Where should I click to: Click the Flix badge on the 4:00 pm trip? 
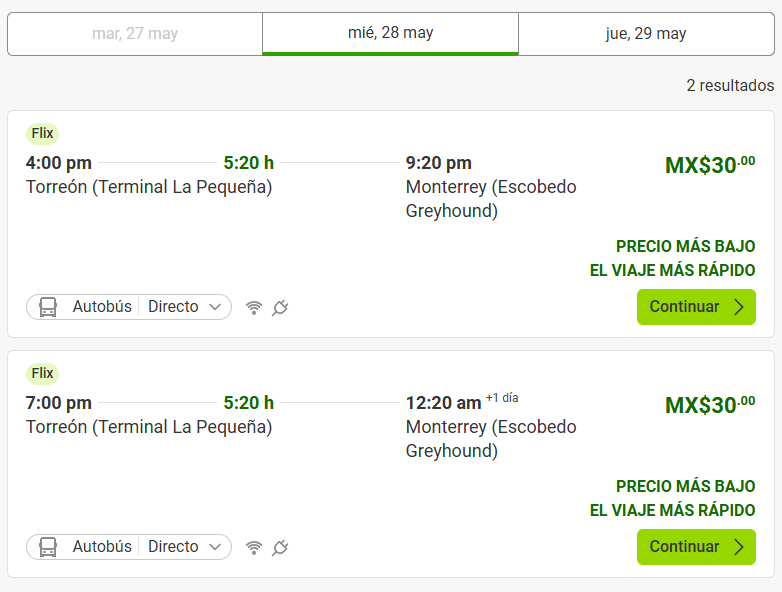pos(42,134)
